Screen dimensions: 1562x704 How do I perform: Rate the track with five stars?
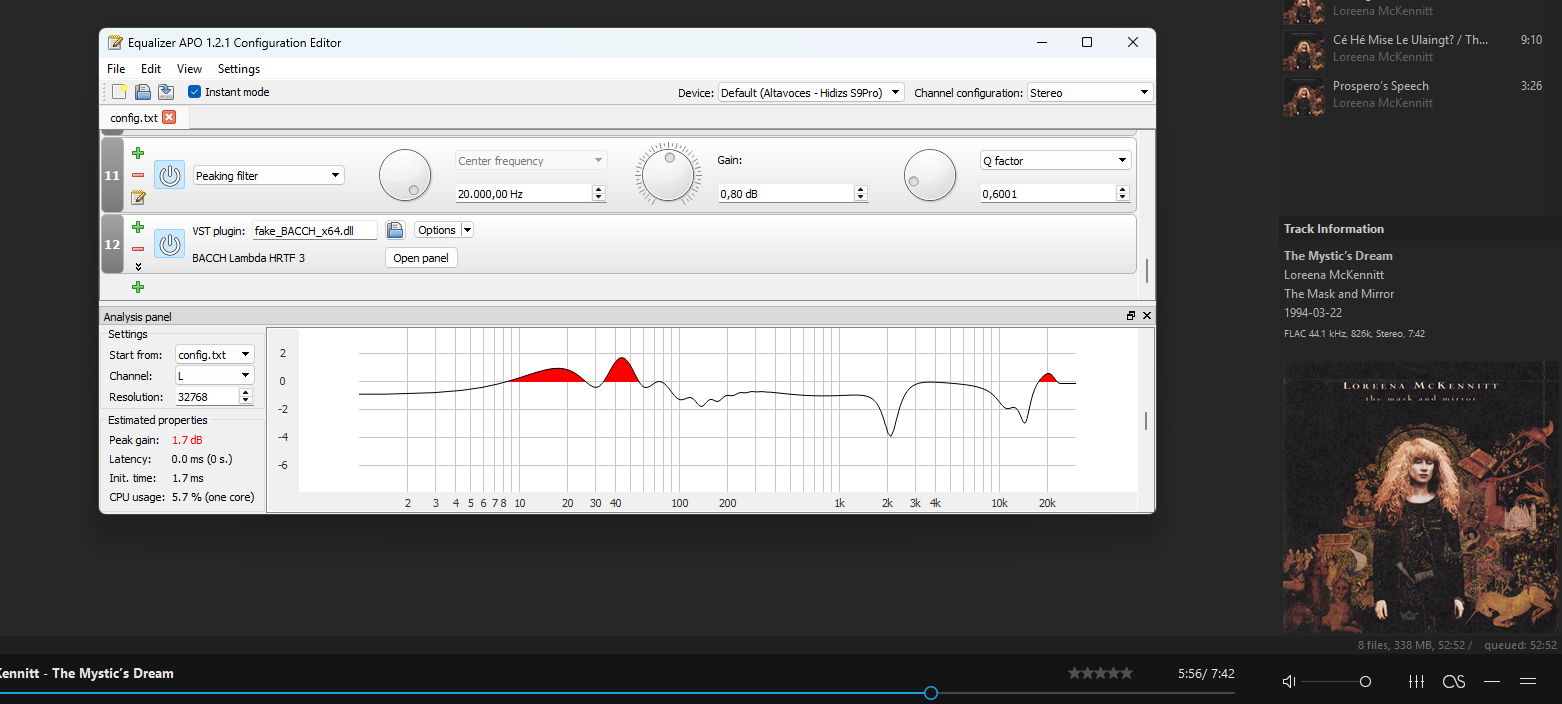[1127, 673]
